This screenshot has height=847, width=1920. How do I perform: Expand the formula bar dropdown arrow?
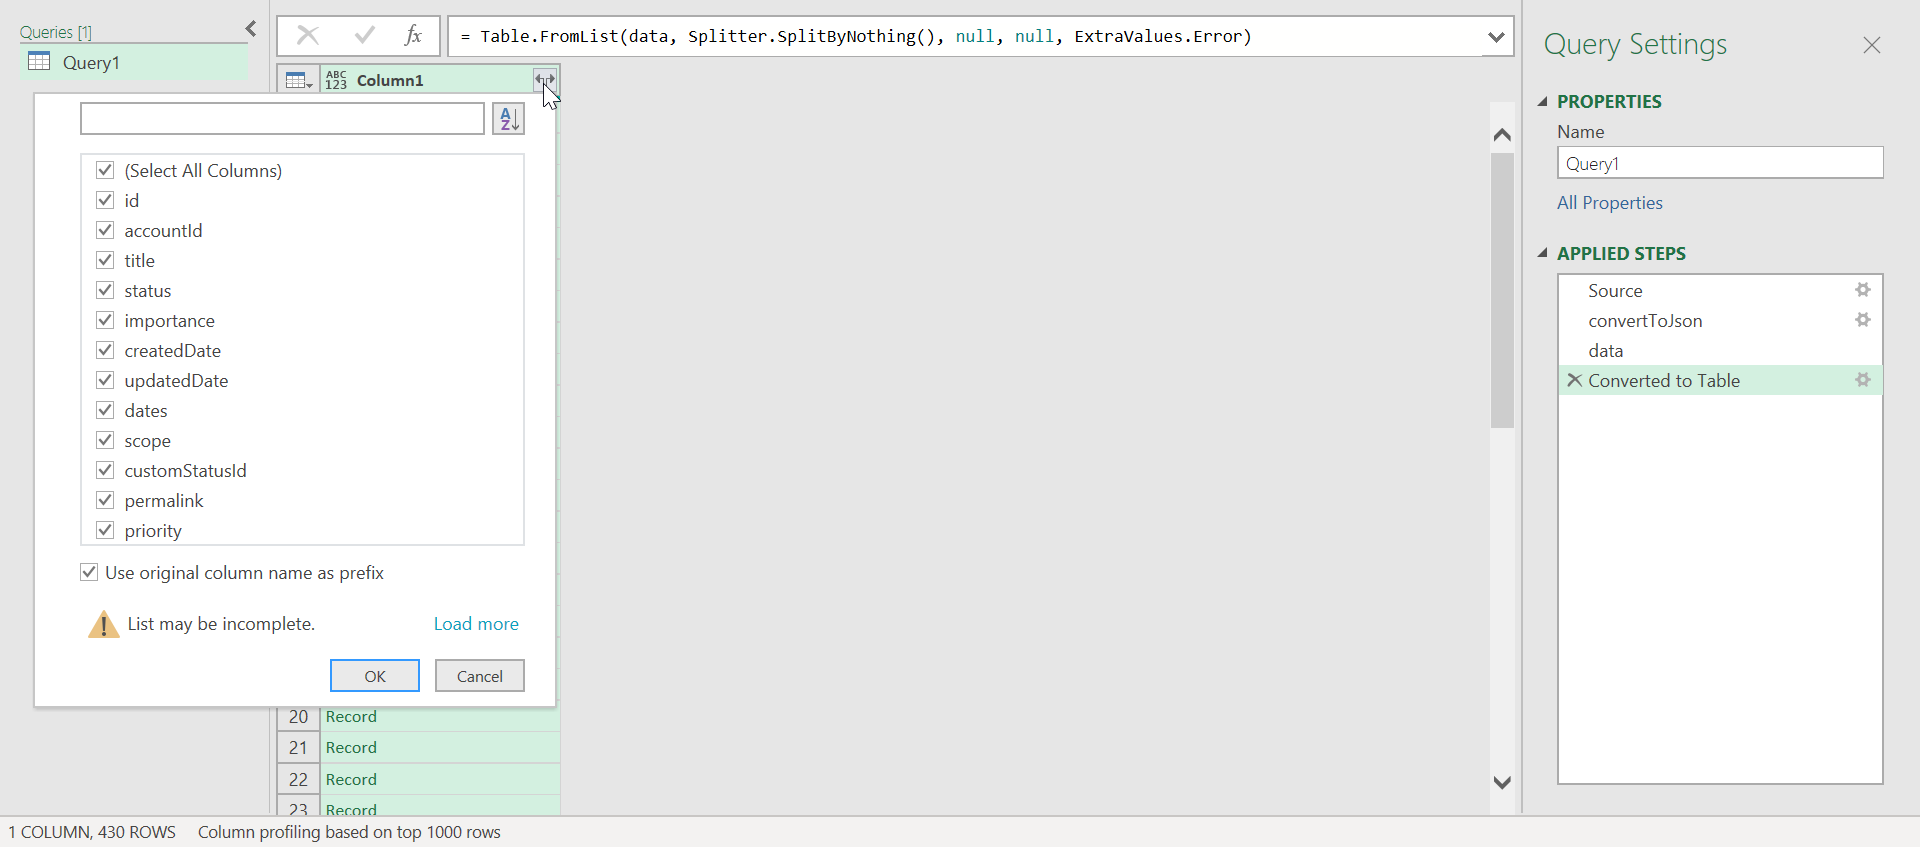1496,37
